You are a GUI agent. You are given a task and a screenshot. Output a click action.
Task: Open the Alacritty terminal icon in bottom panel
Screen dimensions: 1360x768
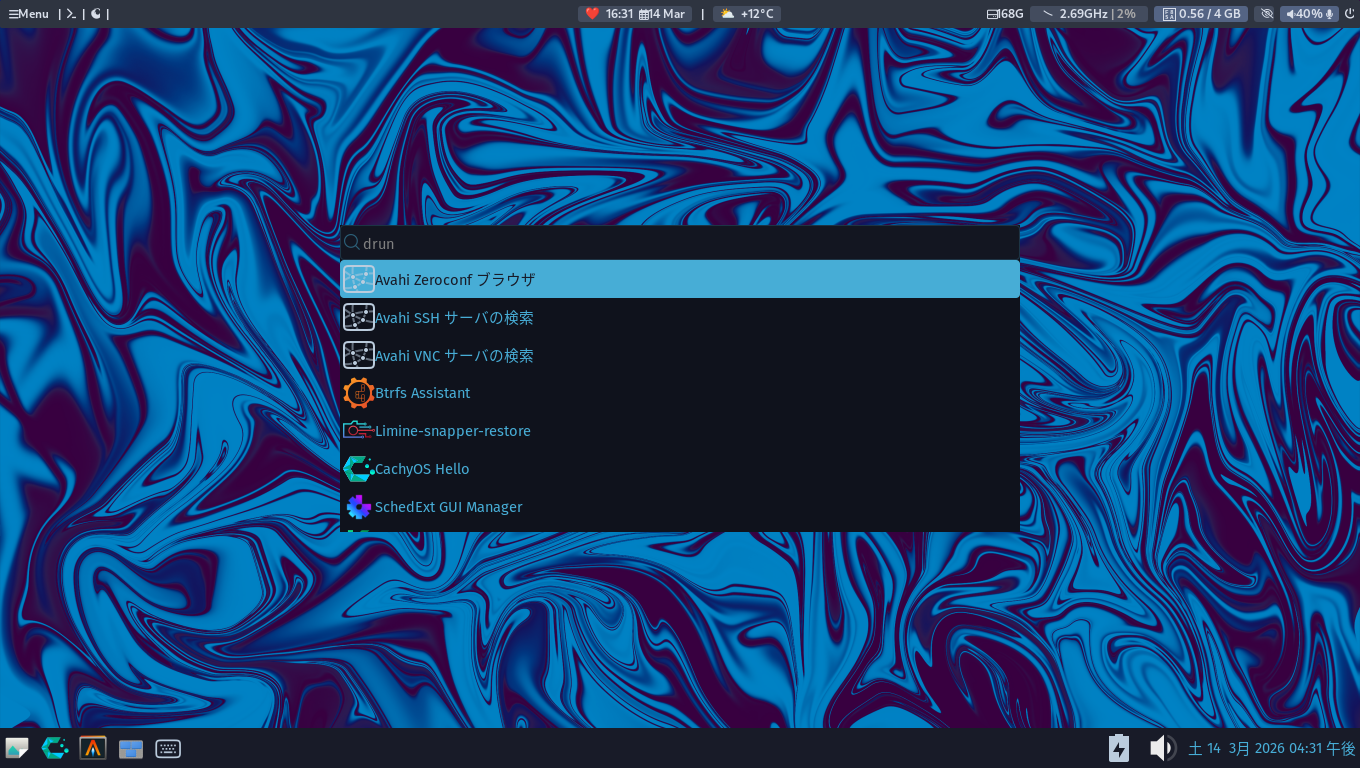click(93, 748)
